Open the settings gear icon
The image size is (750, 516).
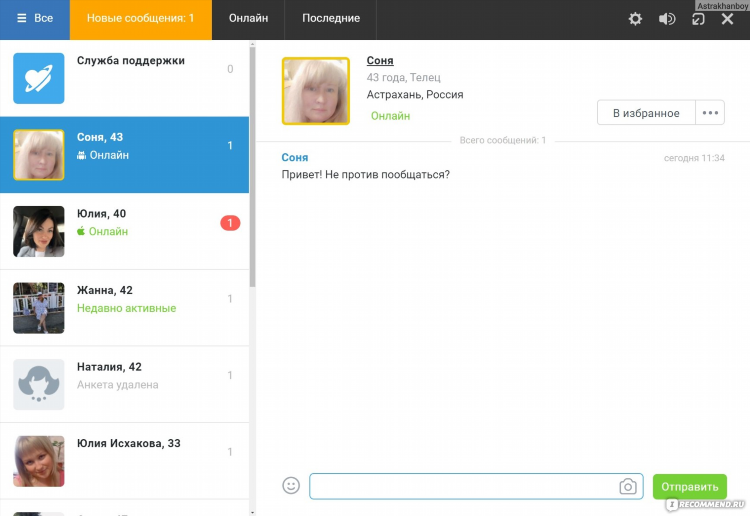635,19
